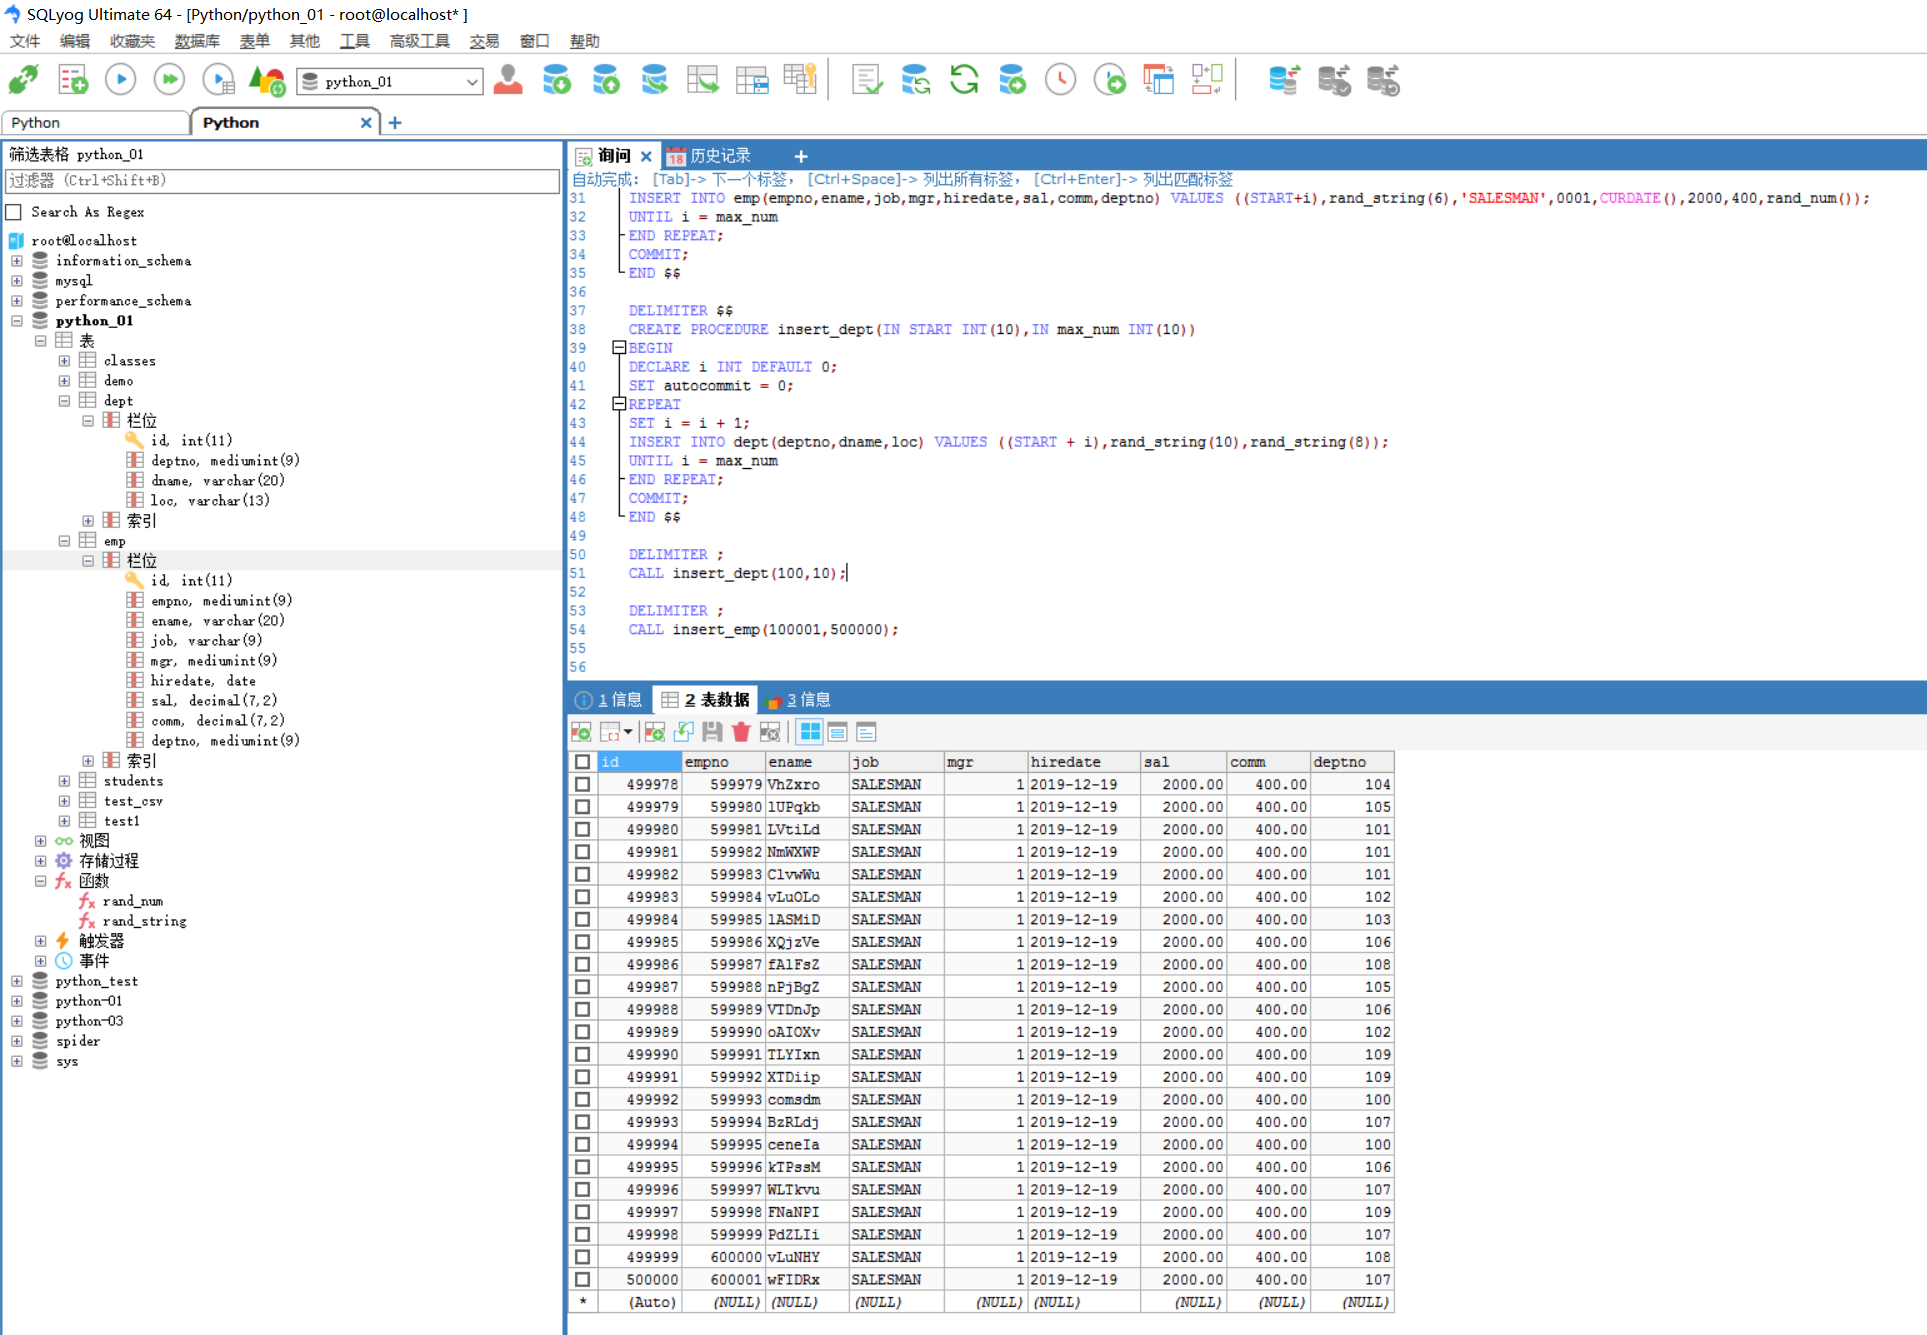Switch to grid view mode icon
The image size is (1927, 1335).
tap(810, 732)
